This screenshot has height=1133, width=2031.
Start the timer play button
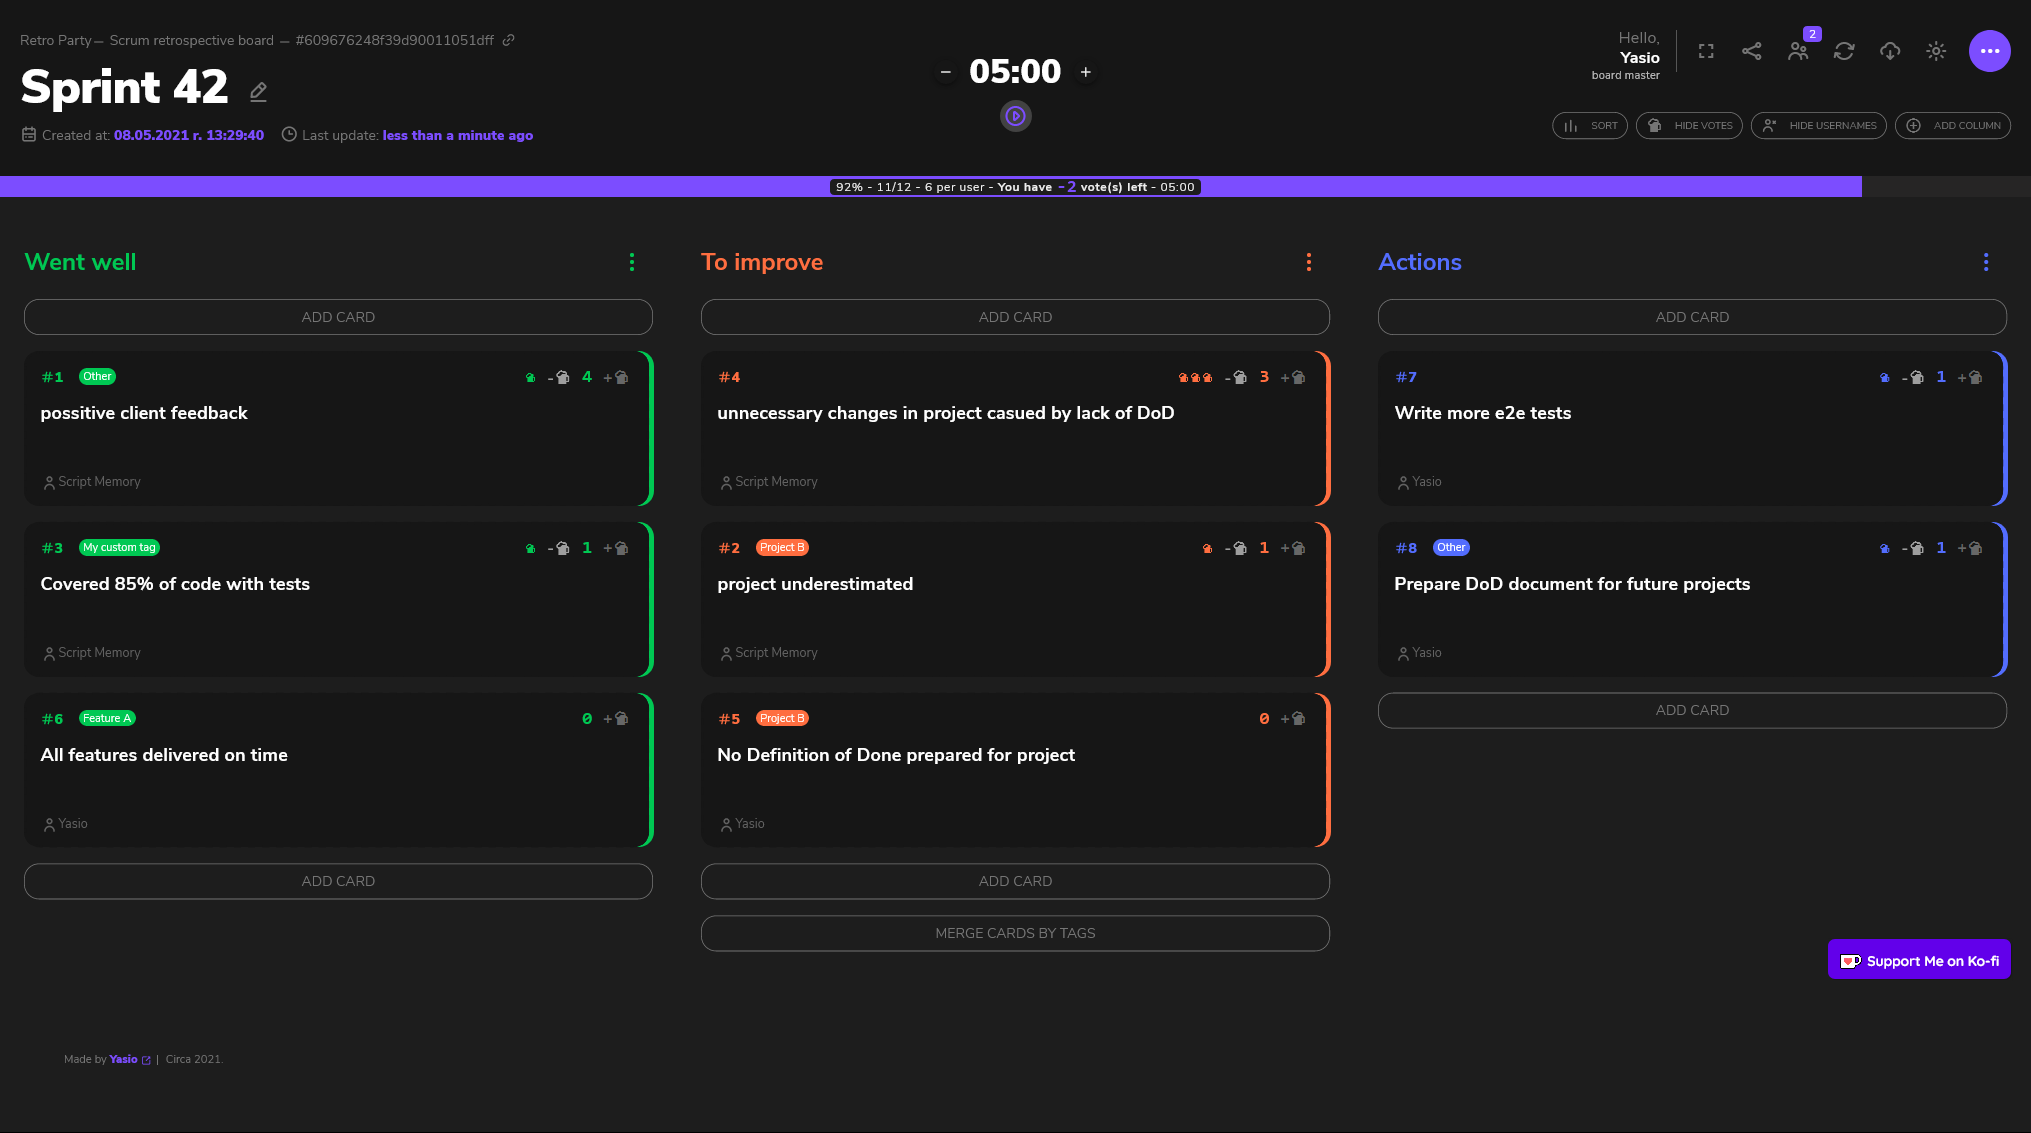point(1015,116)
